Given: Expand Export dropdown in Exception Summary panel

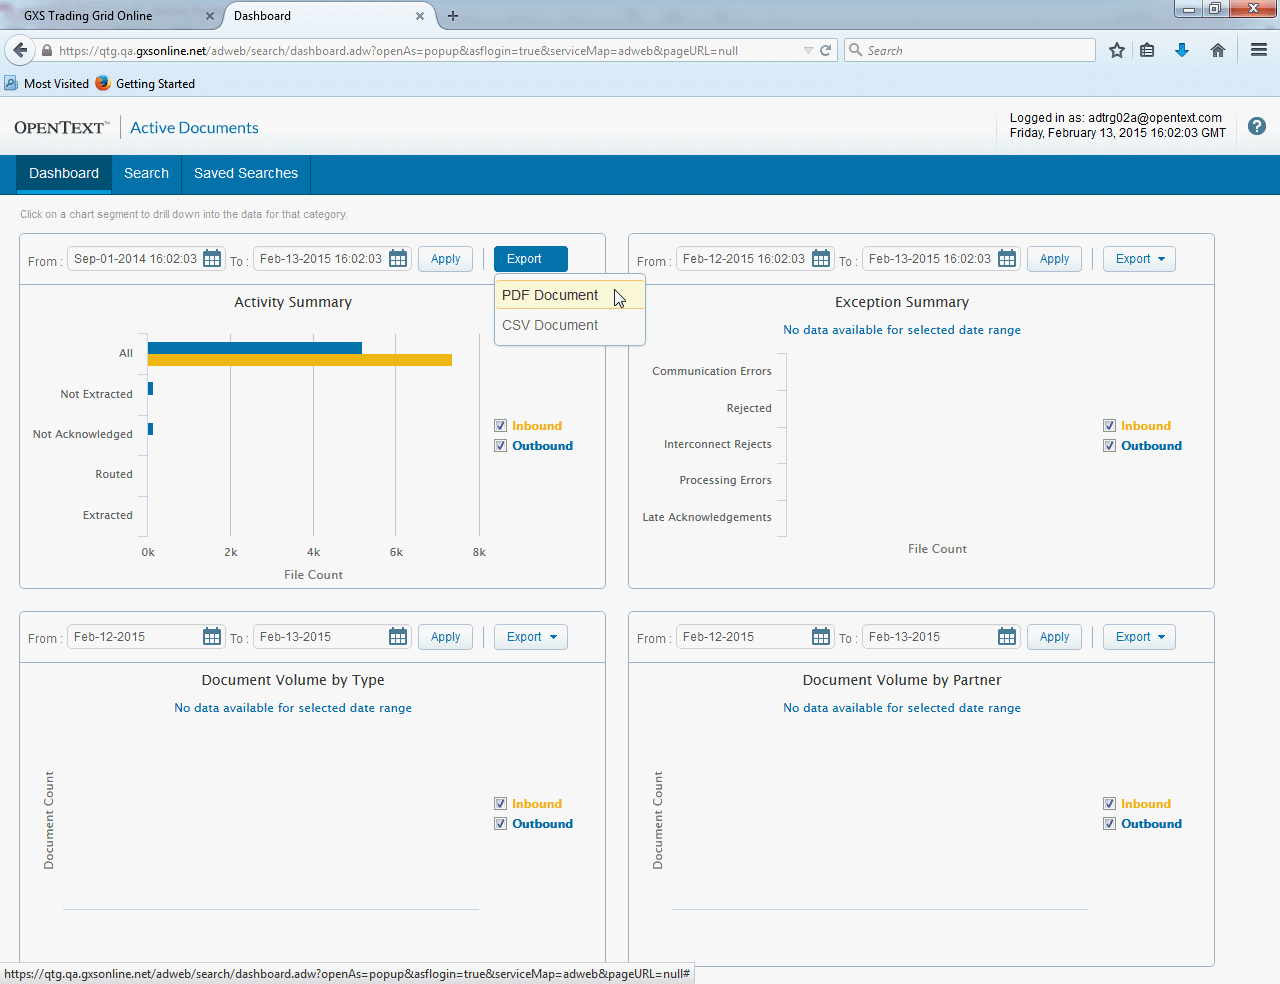Looking at the screenshot, I should 1139,259.
